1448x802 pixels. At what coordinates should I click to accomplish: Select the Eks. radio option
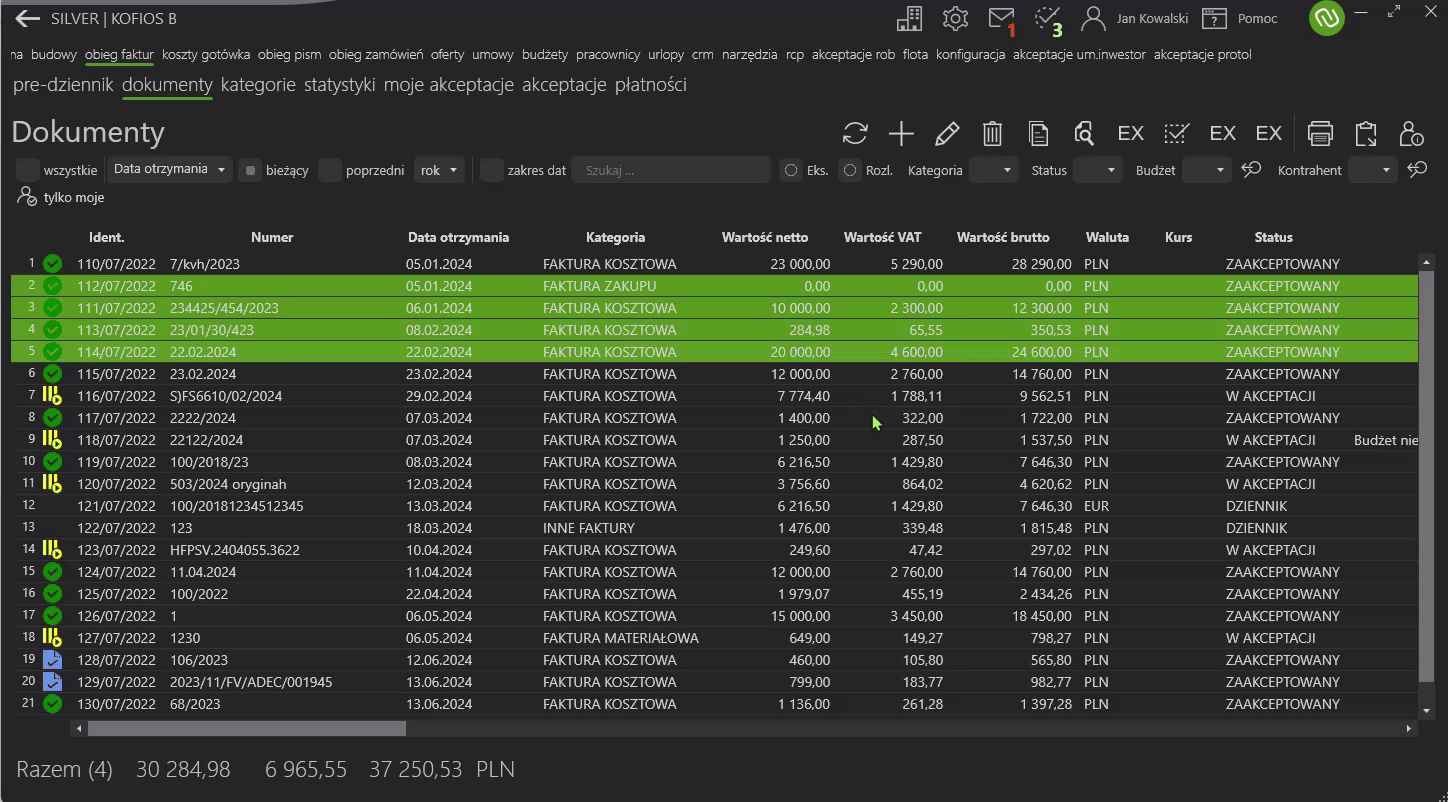point(791,170)
